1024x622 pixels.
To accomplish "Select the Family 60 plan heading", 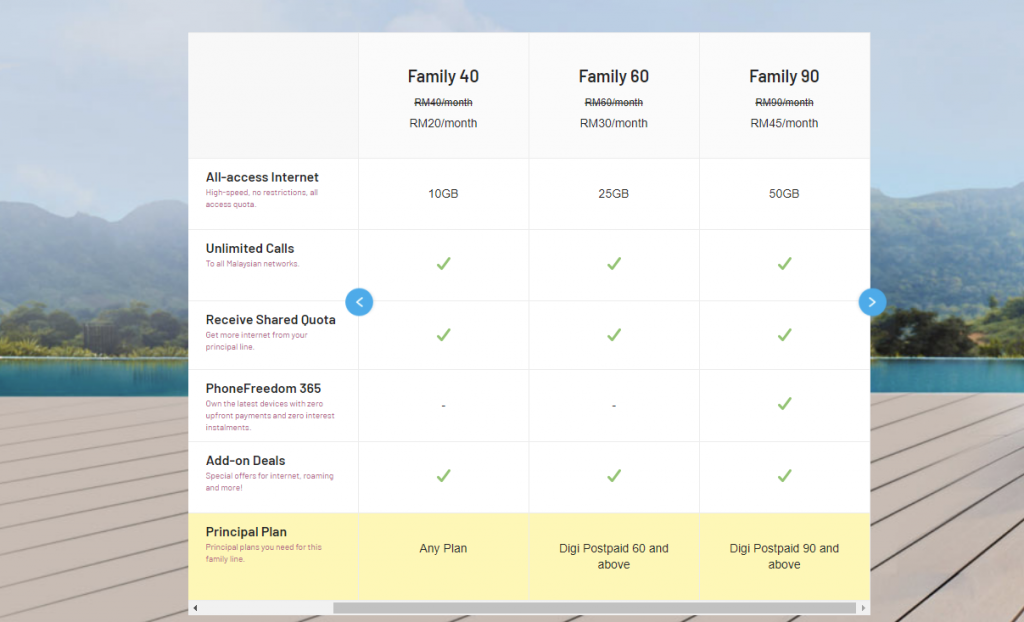I will click(614, 77).
